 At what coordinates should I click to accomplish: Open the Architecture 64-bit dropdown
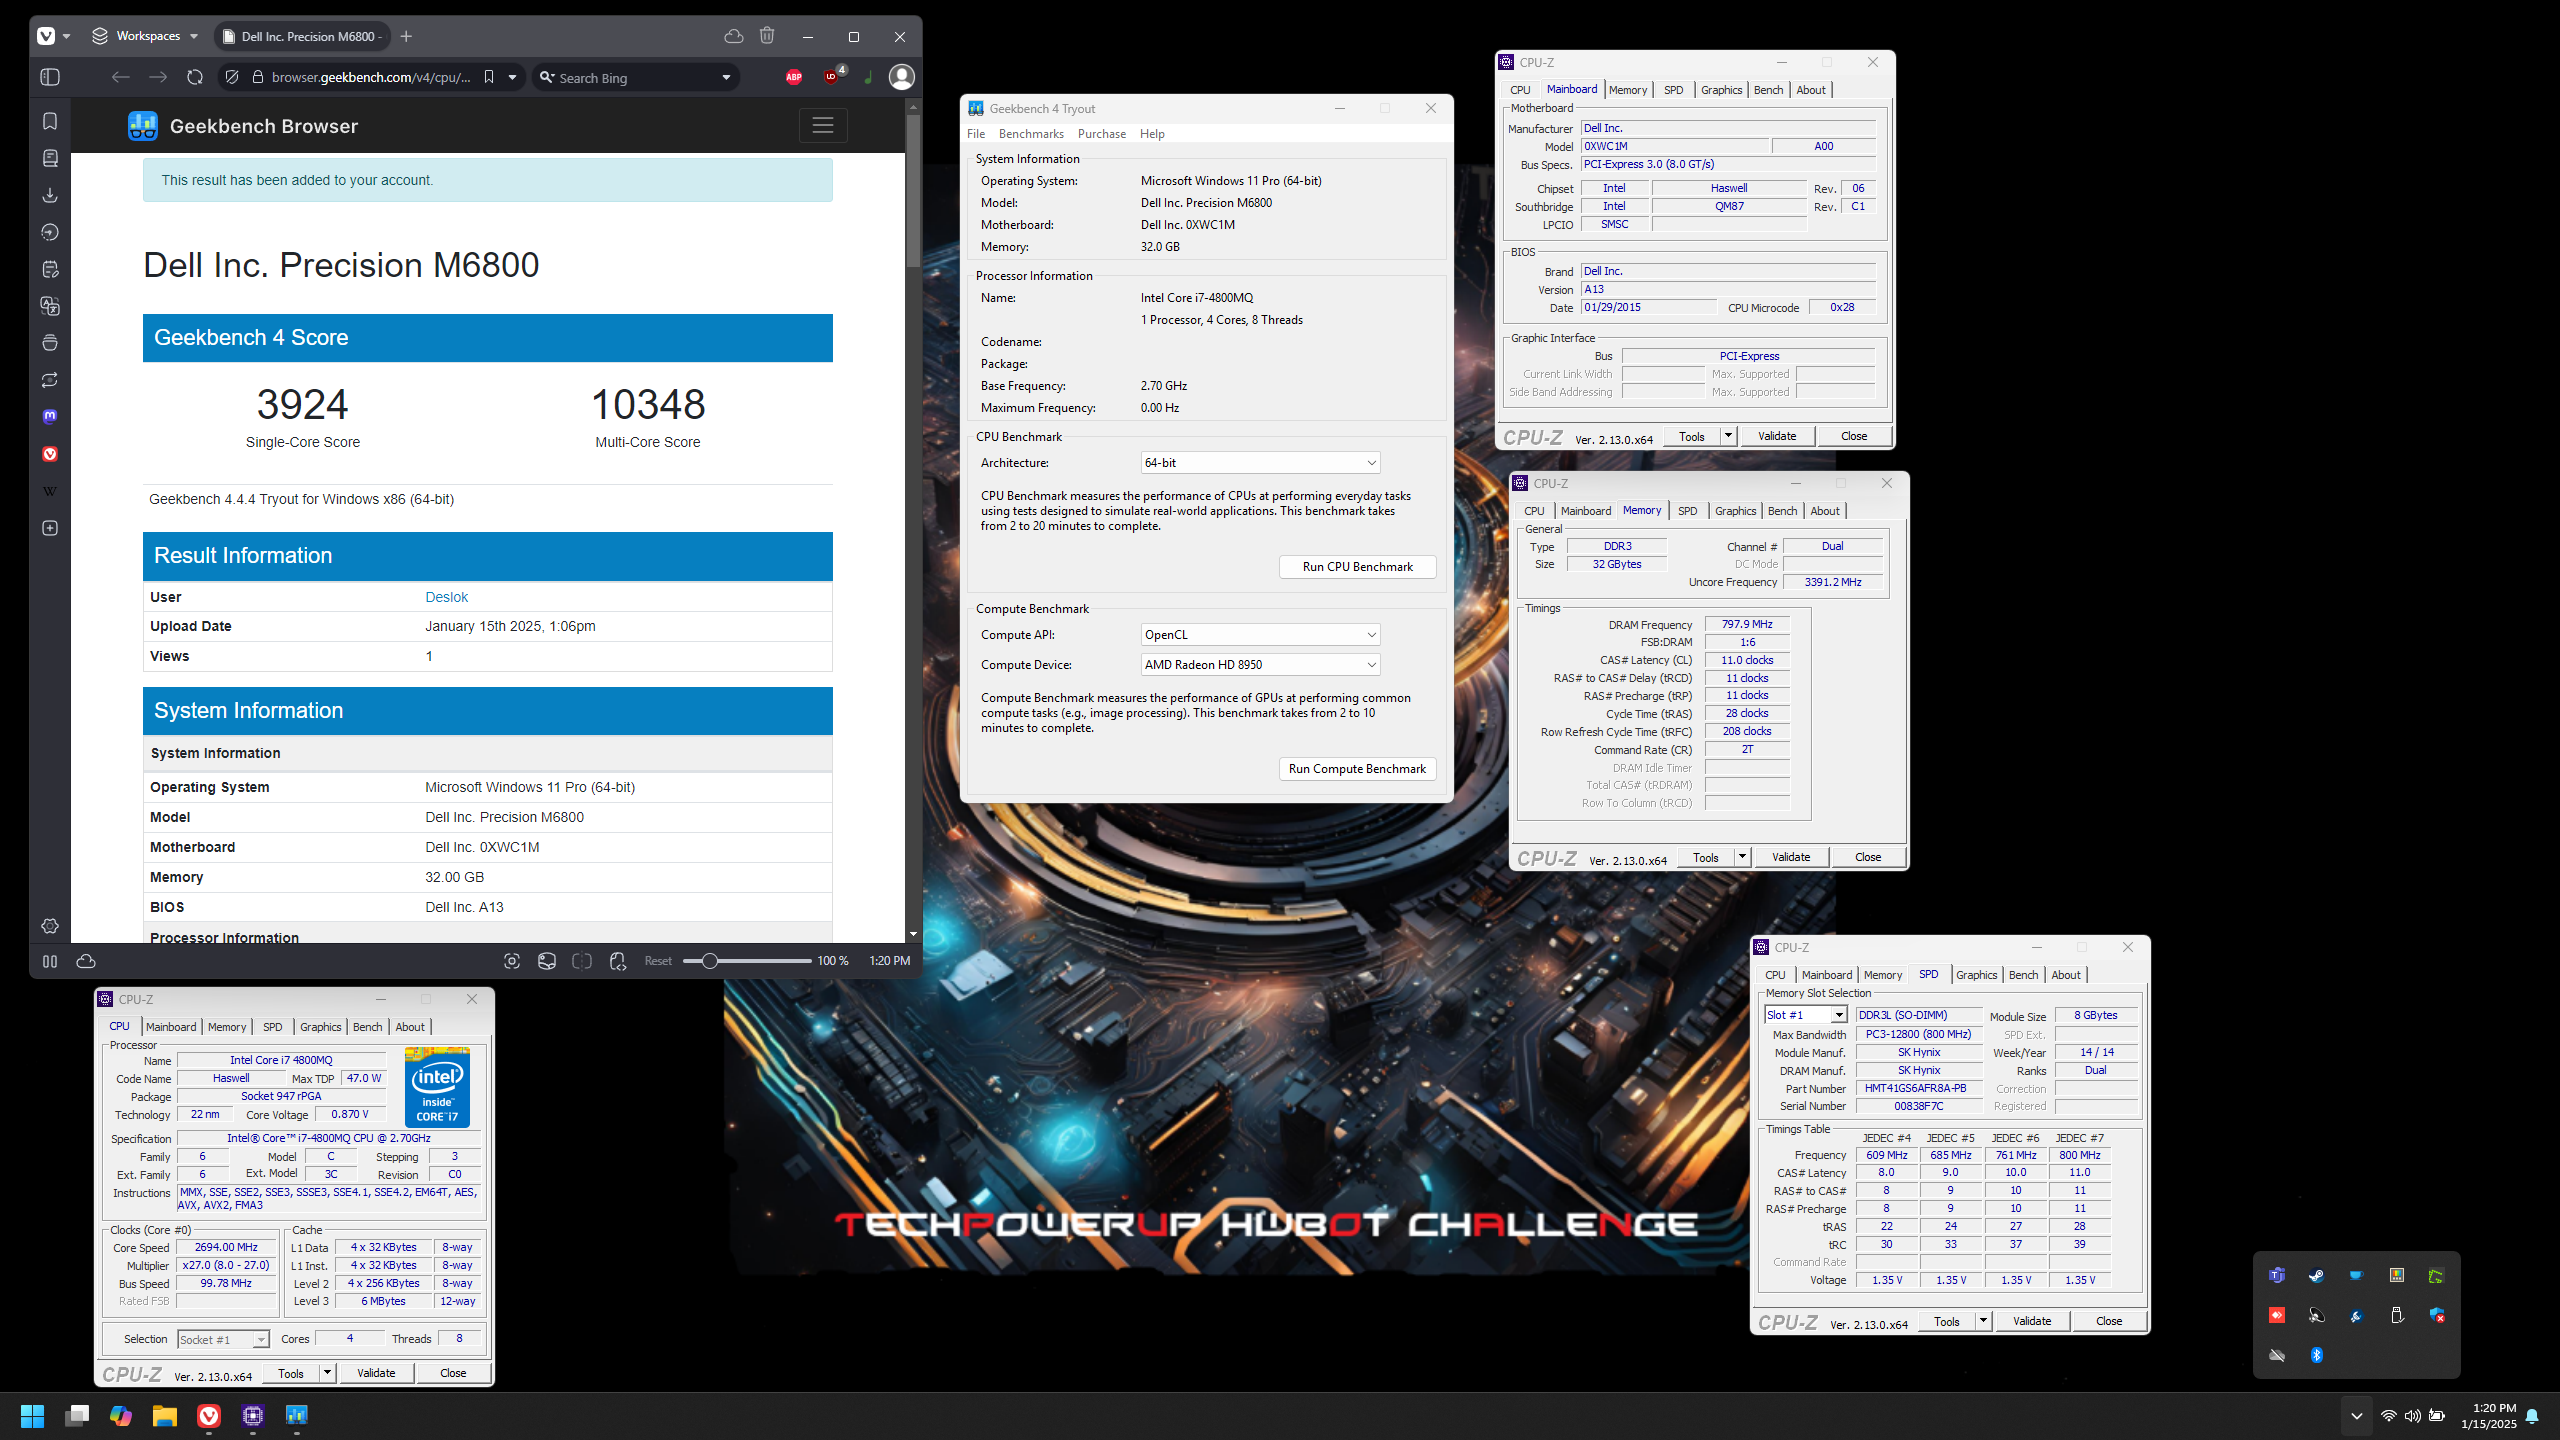coord(1260,463)
